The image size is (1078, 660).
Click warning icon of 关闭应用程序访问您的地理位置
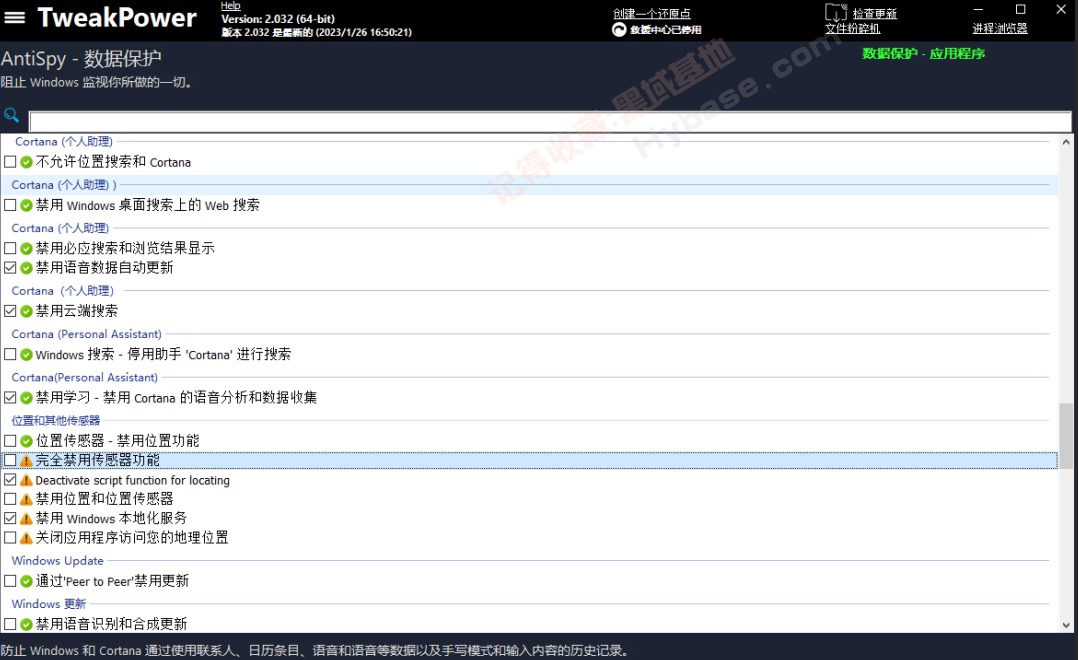26,538
